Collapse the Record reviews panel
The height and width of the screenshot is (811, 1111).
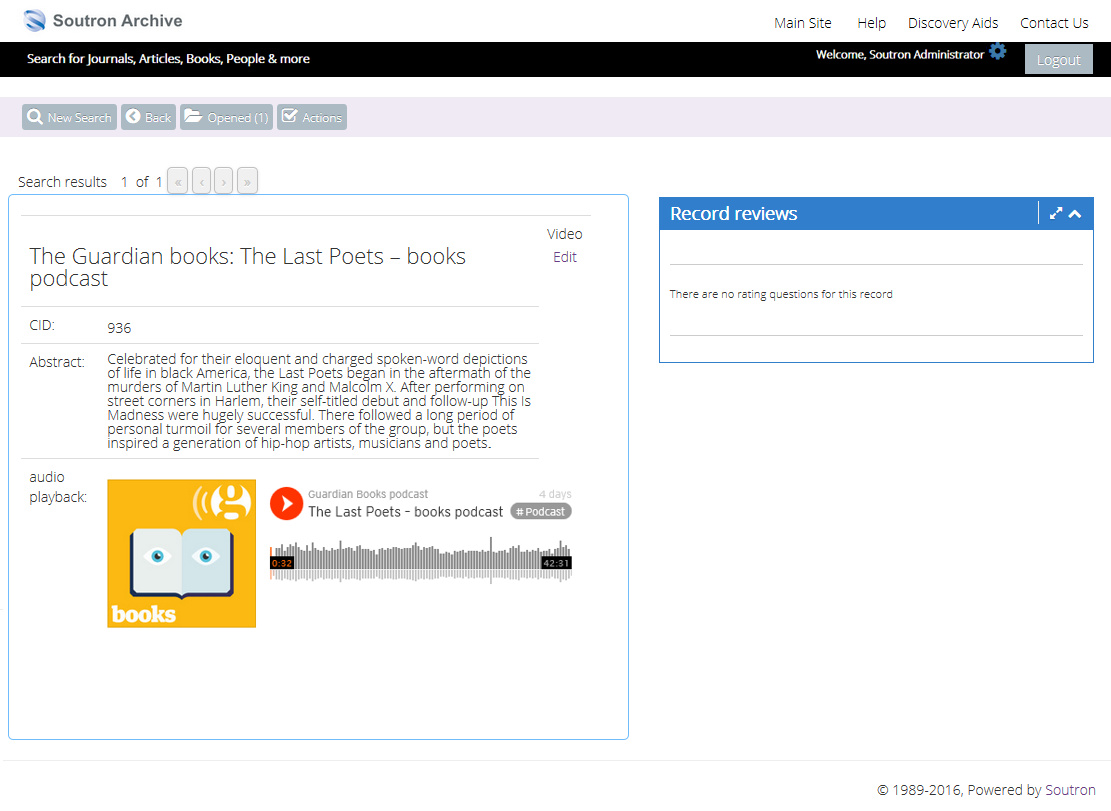[x=1075, y=213]
